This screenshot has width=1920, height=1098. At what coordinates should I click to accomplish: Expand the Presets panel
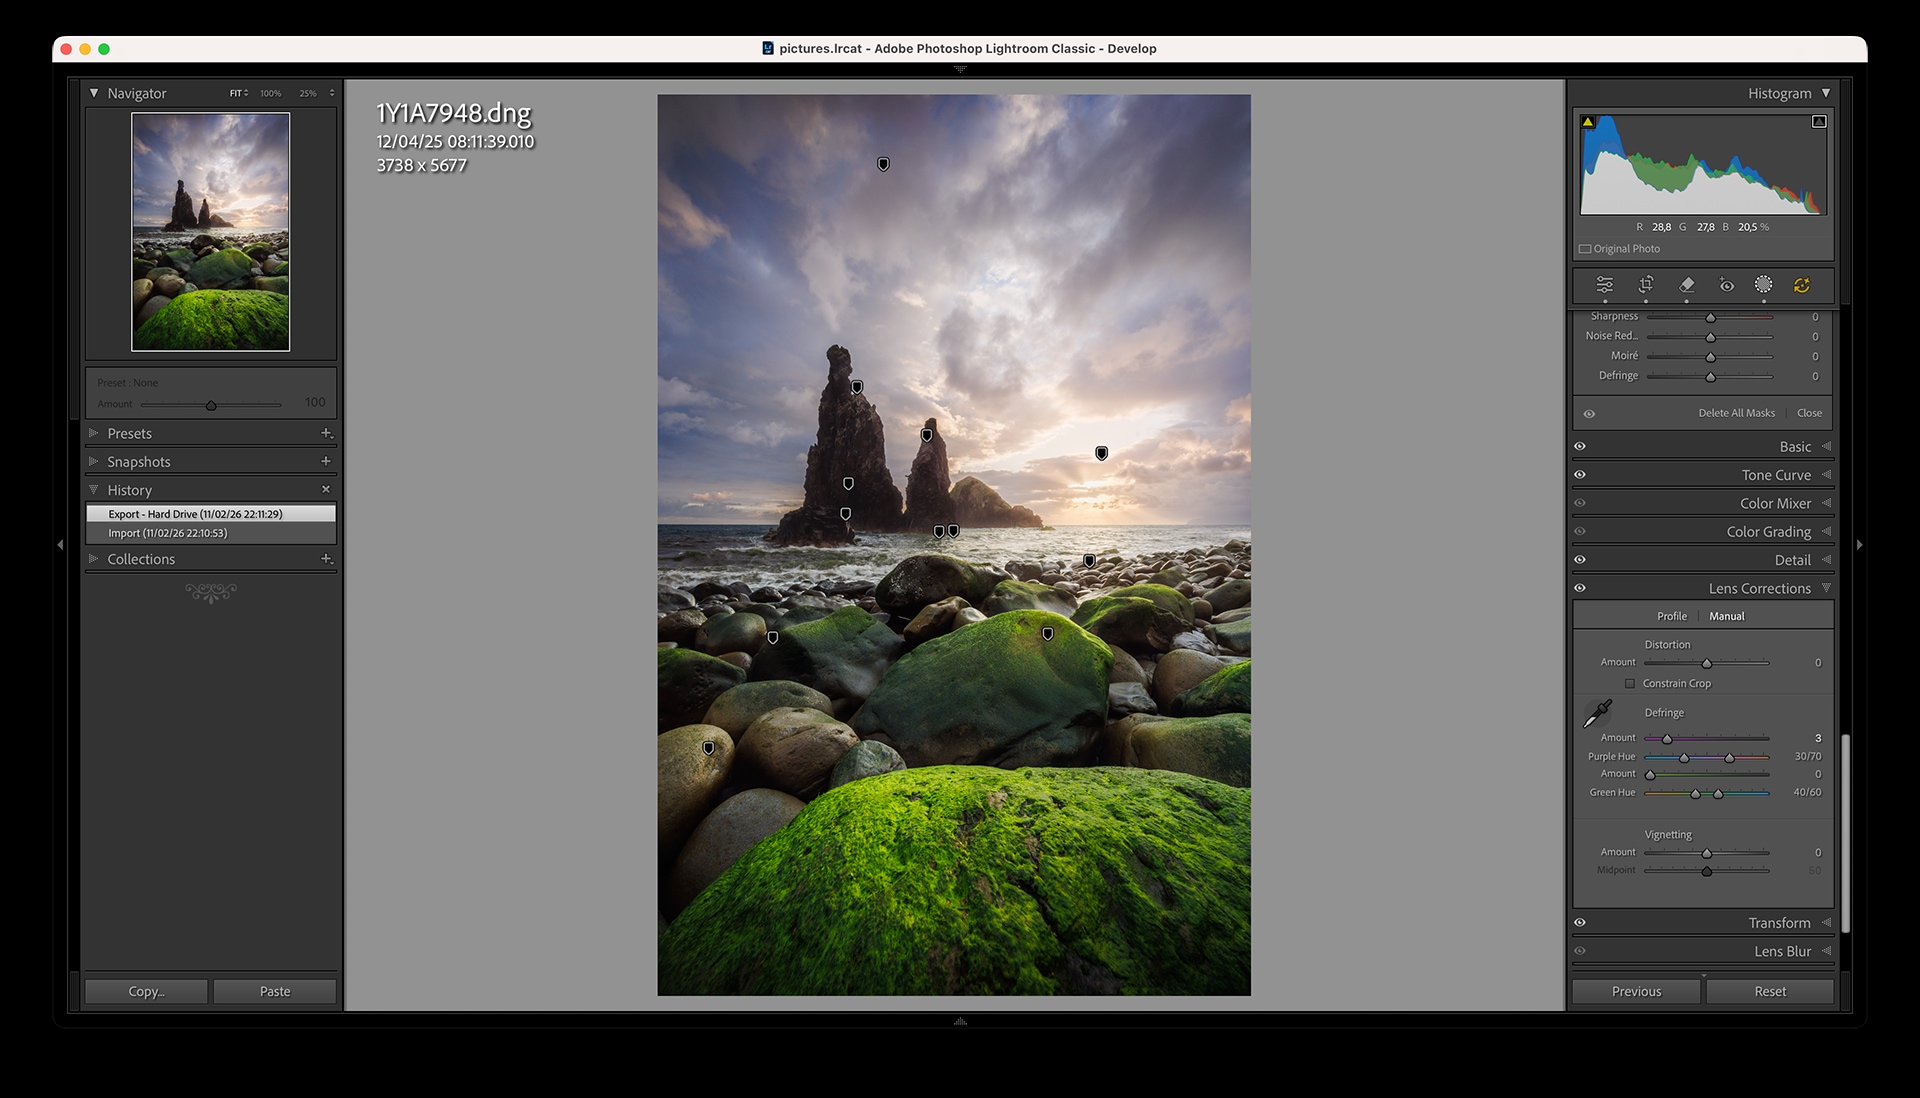93,433
